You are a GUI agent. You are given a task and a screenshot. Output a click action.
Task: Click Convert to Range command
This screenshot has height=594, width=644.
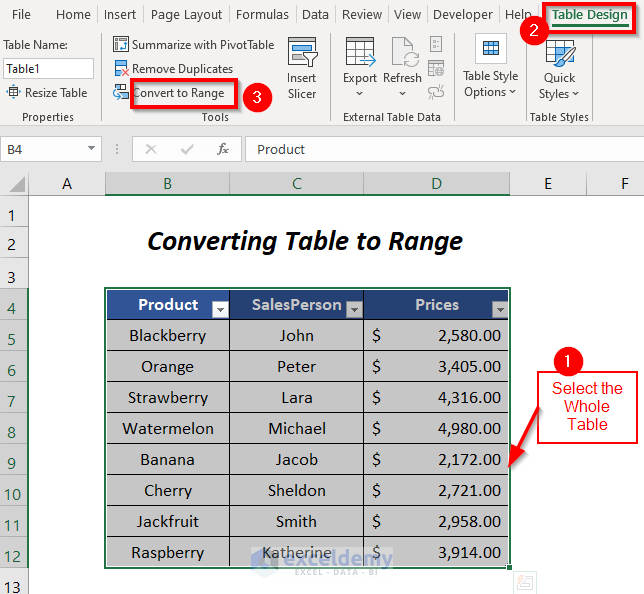point(176,93)
